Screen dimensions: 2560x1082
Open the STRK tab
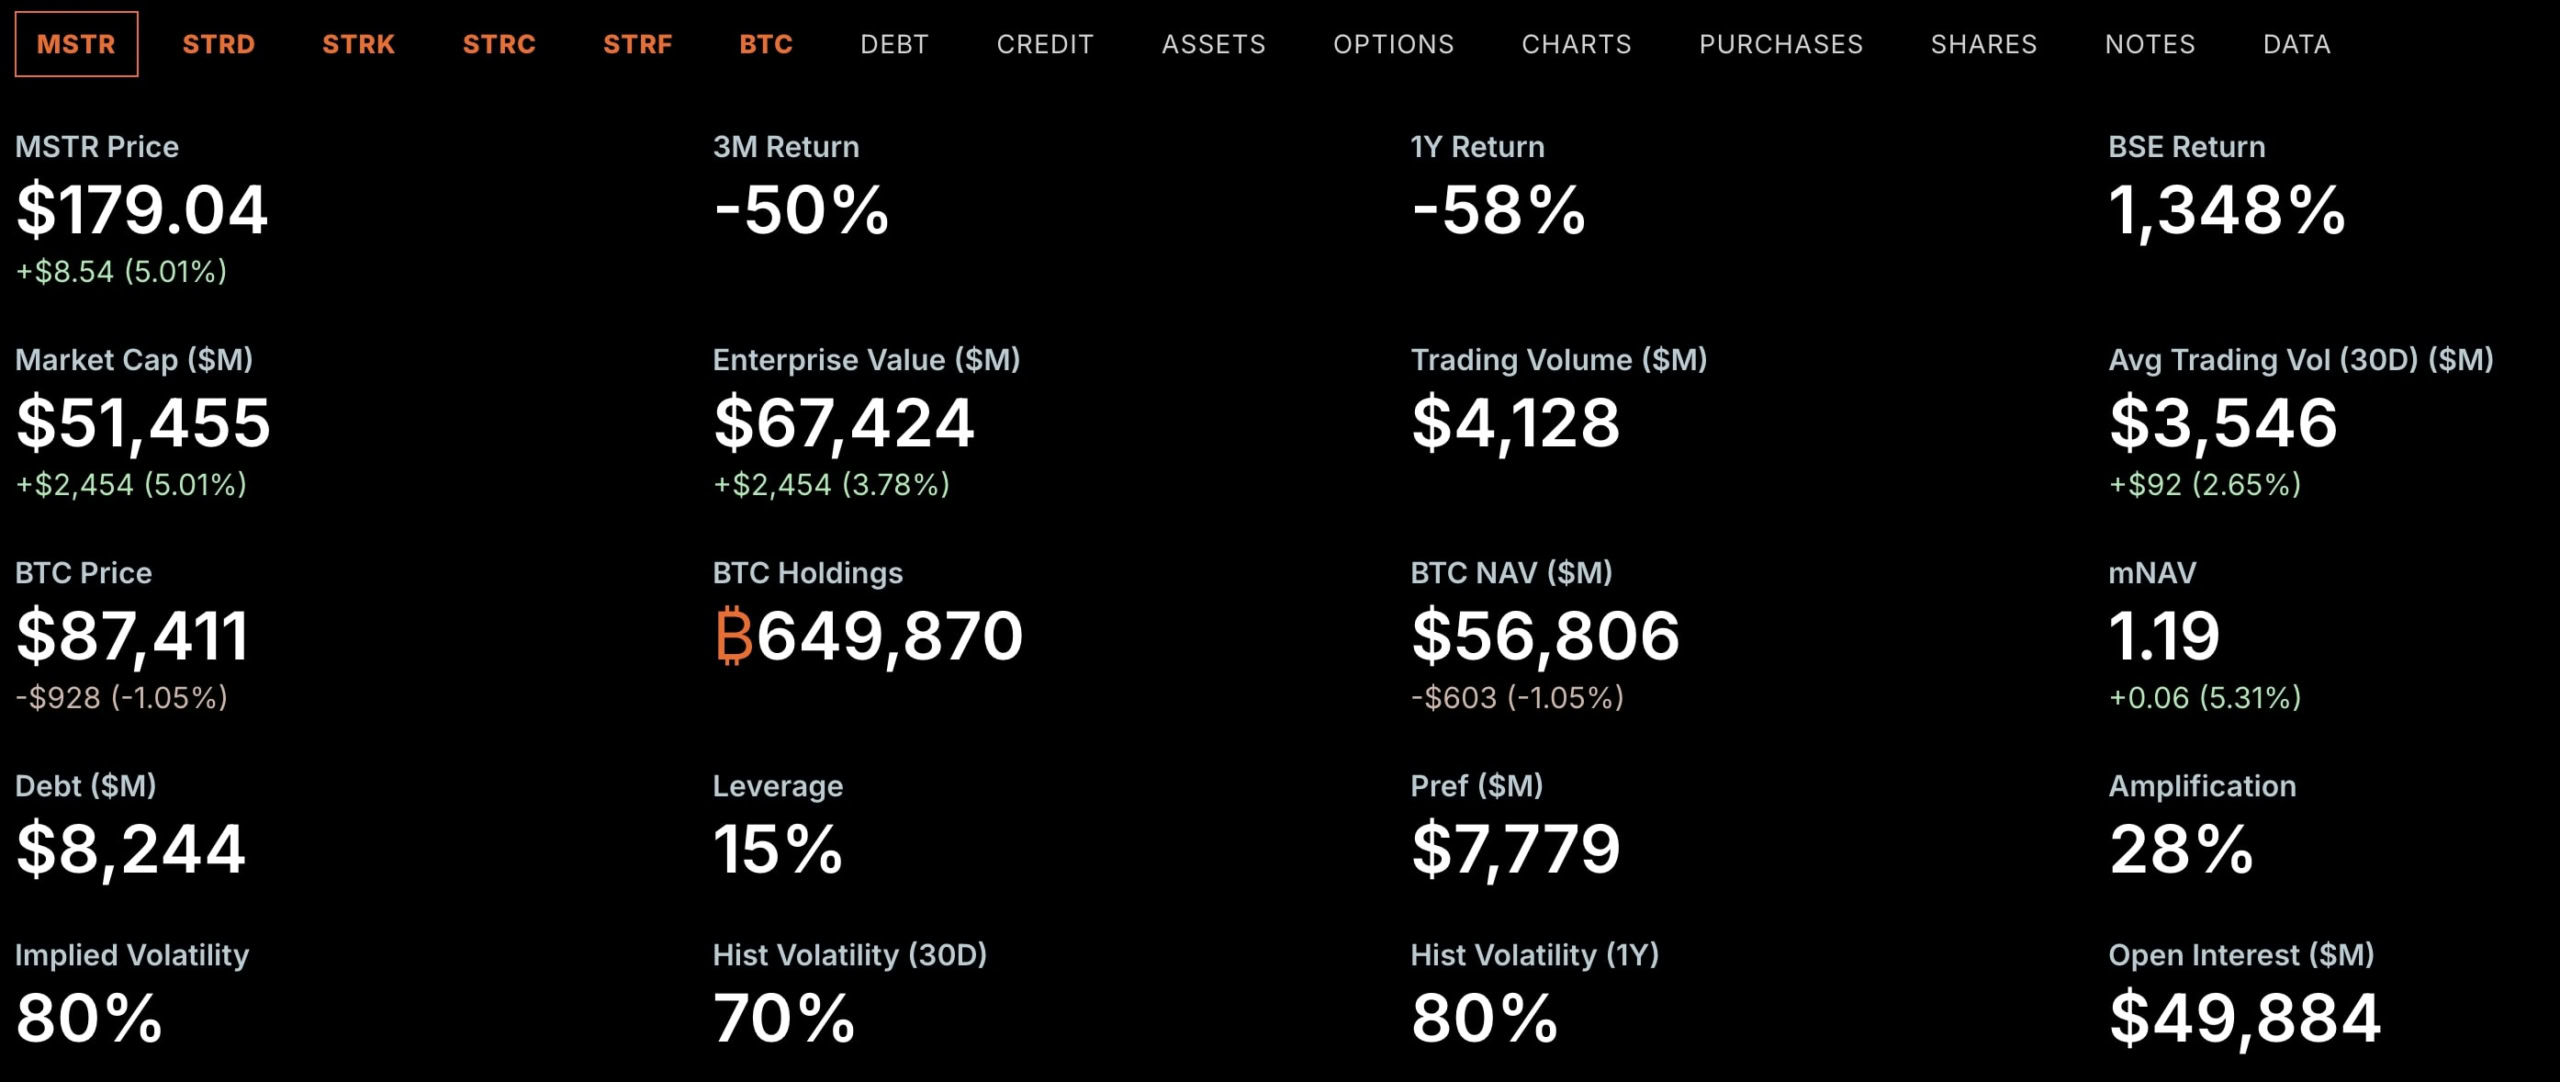[358, 44]
